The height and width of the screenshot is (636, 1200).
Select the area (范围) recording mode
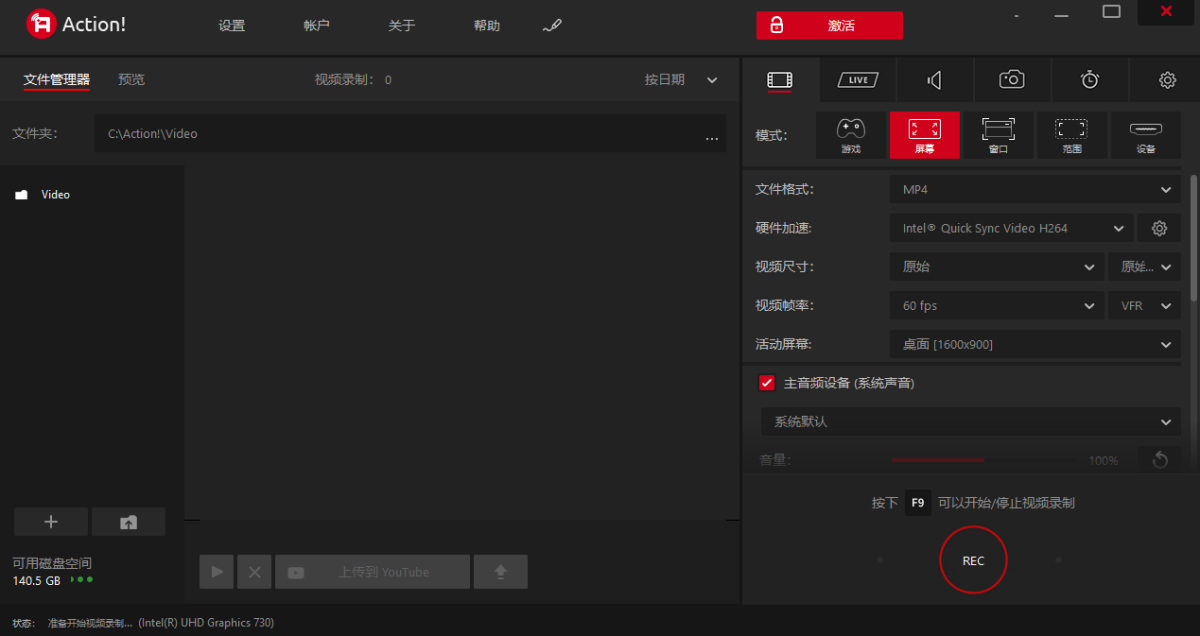[x=1072, y=135]
